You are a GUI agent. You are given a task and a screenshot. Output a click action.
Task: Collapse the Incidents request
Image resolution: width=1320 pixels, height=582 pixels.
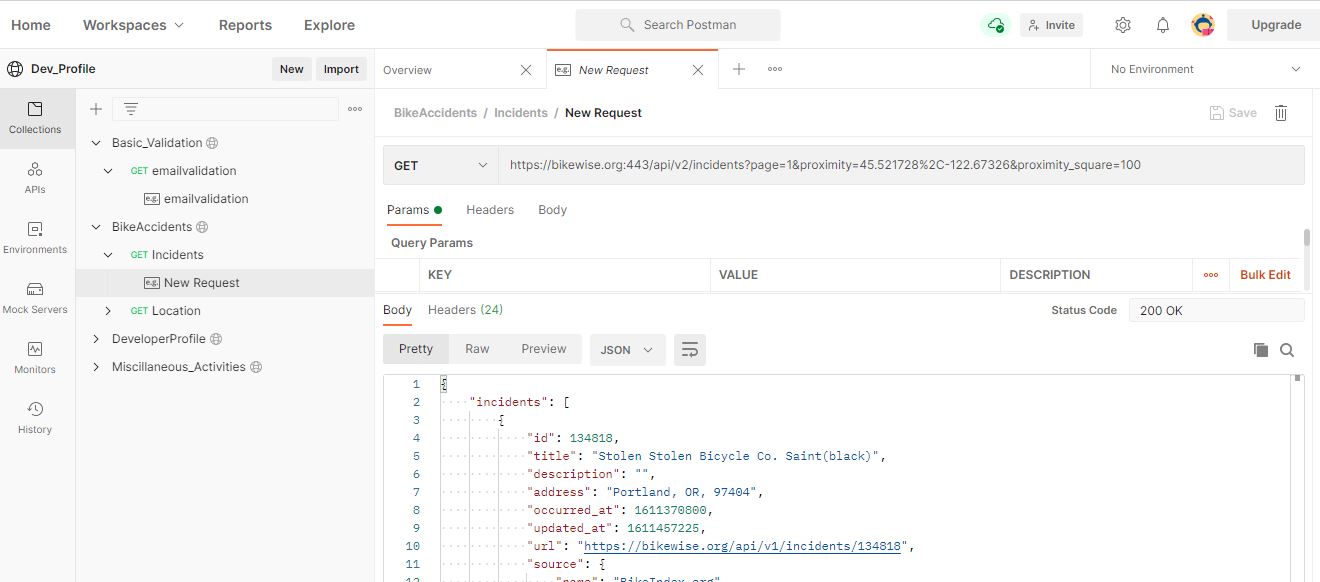pyautogui.click(x=108, y=255)
